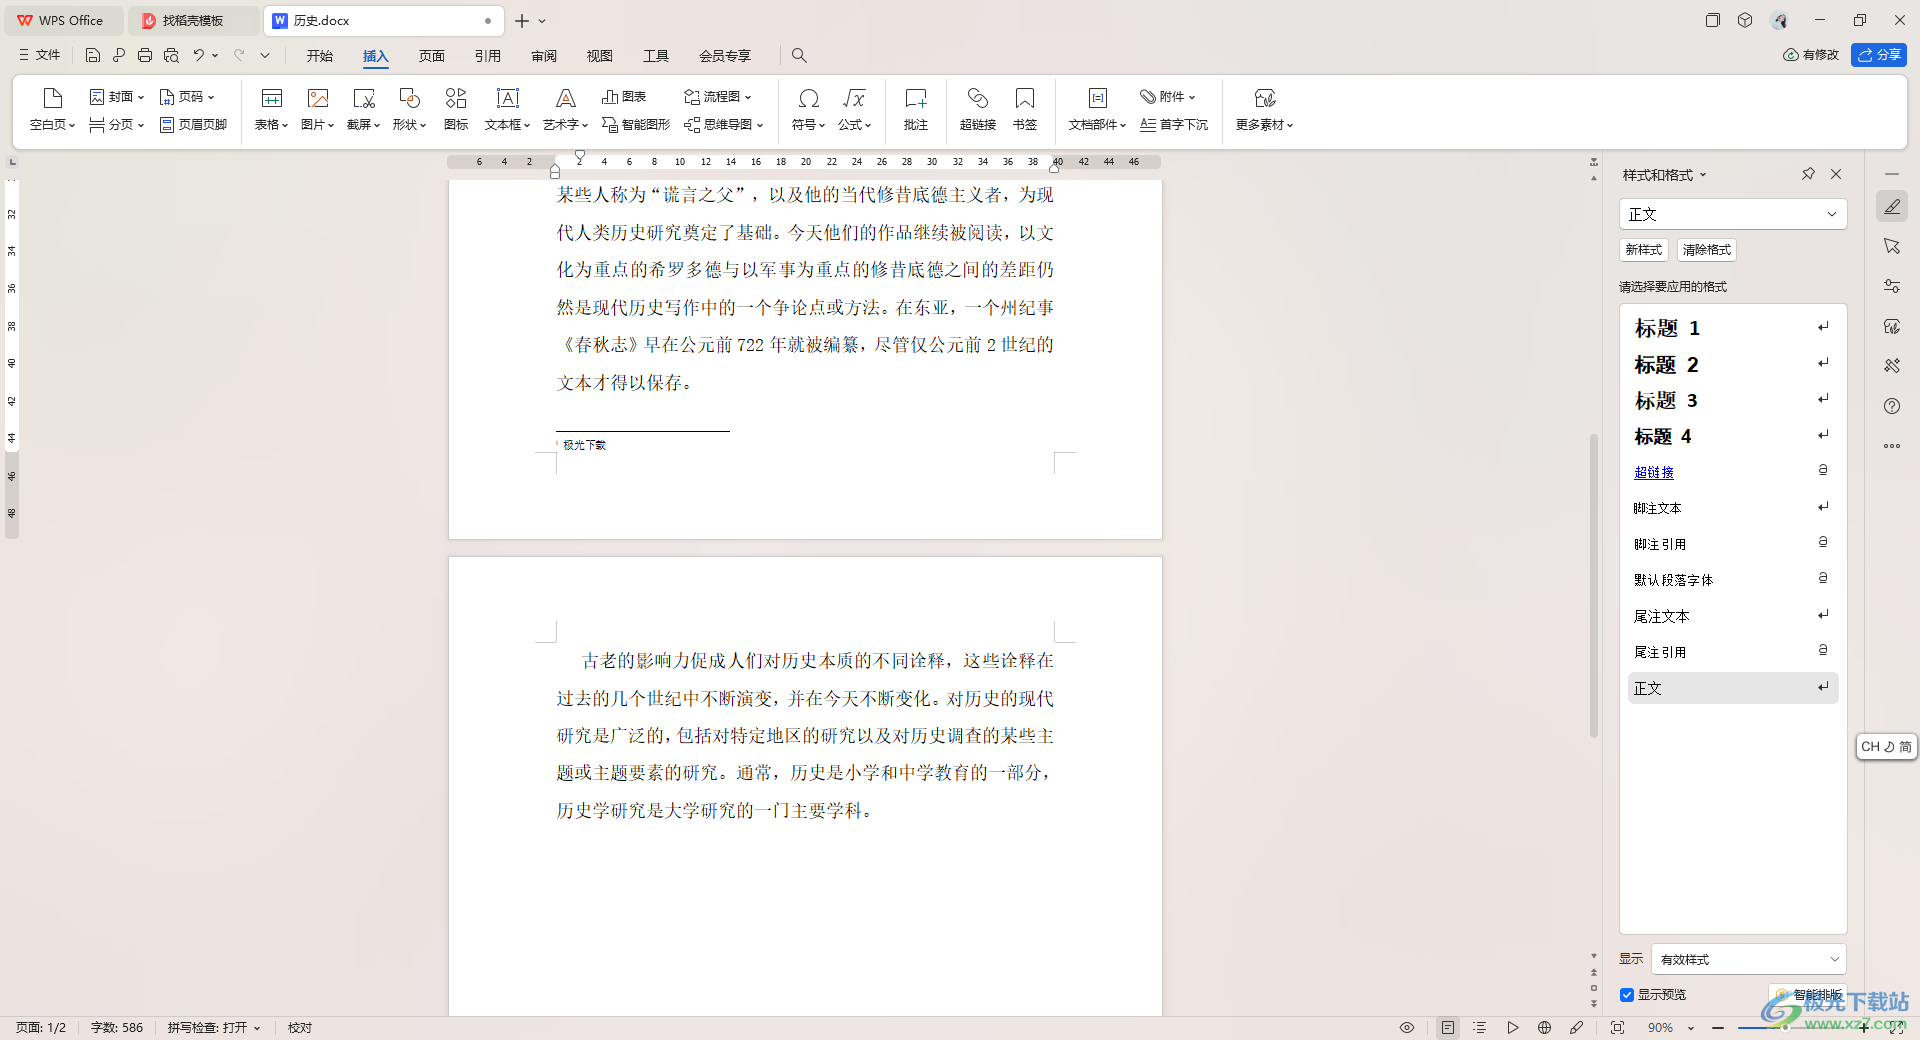Switch to the 开始 ribbon tab

[x=320, y=56]
